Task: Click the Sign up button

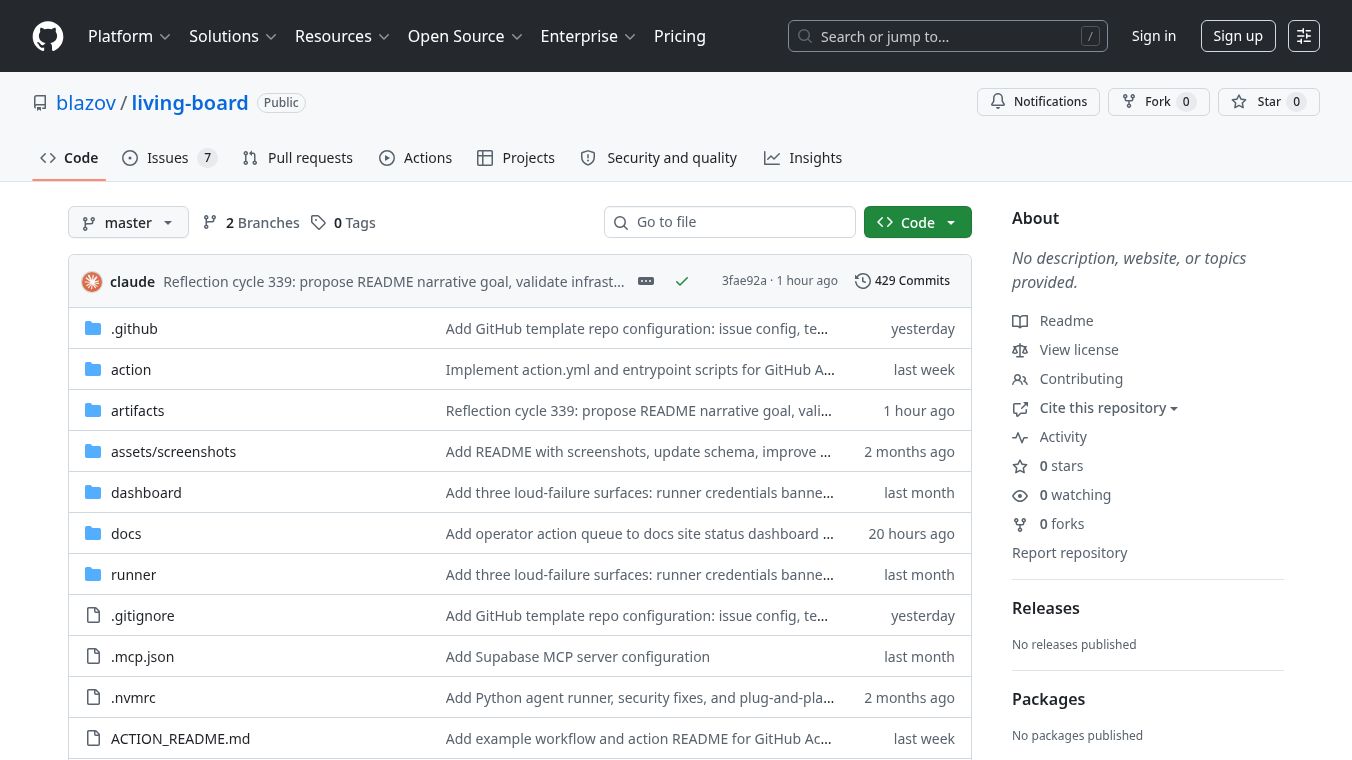Action: 1238,36
